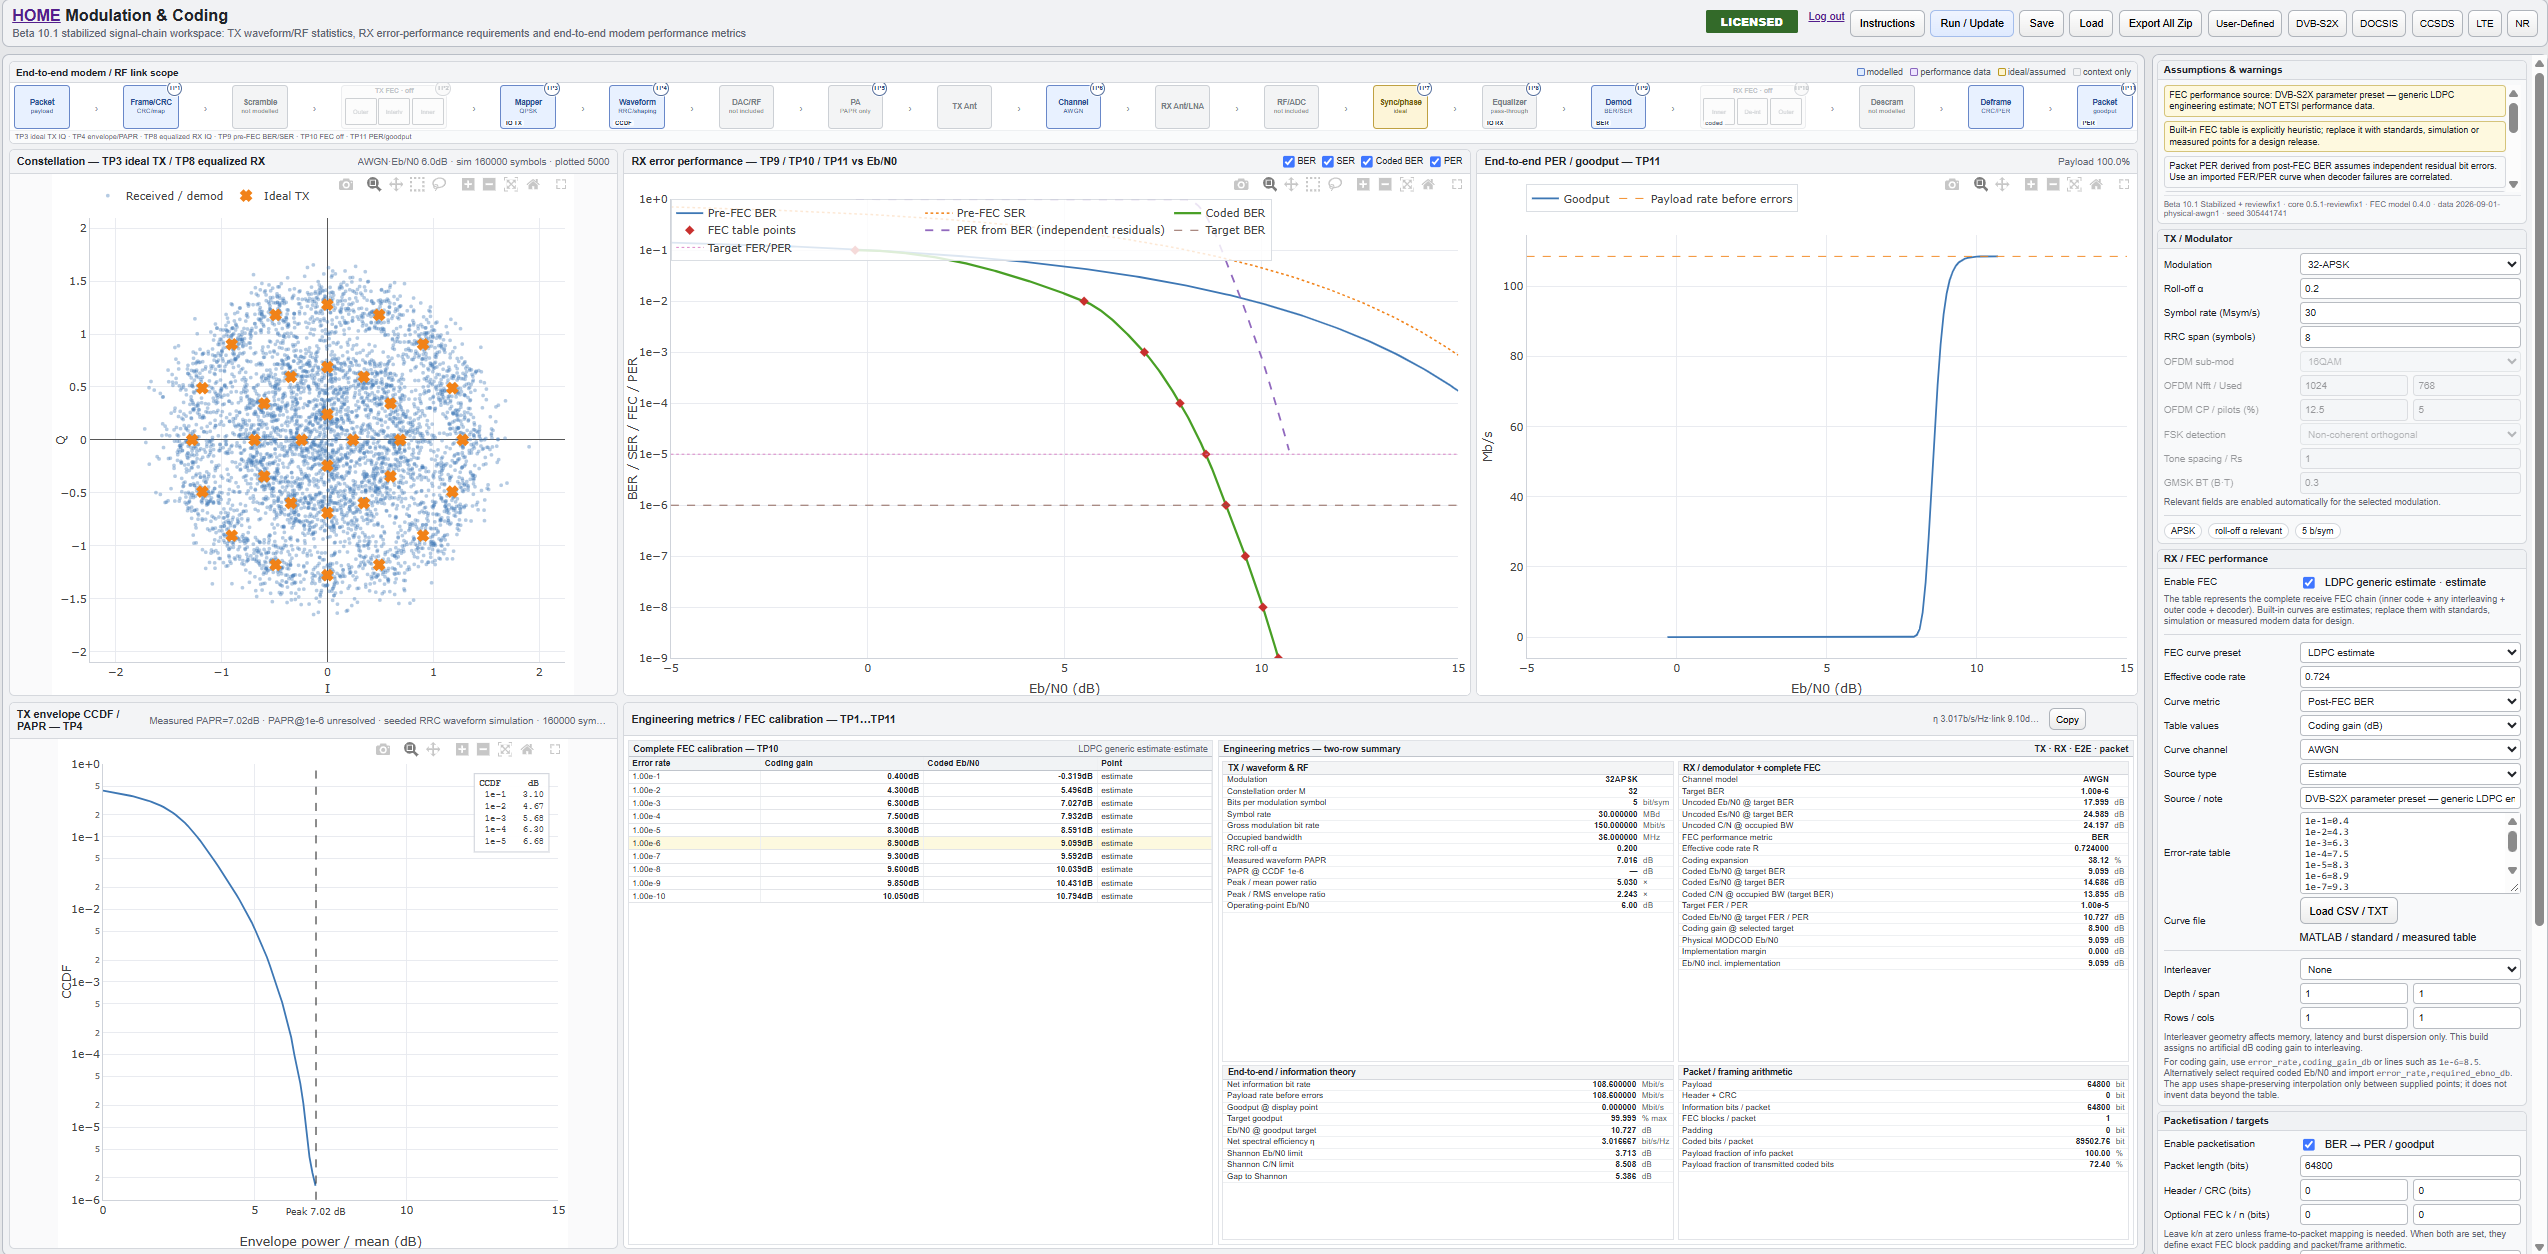The width and height of the screenshot is (2548, 1254).
Task: Open the Modulation dropdown showing 32-APSK
Action: (2410, 264)
